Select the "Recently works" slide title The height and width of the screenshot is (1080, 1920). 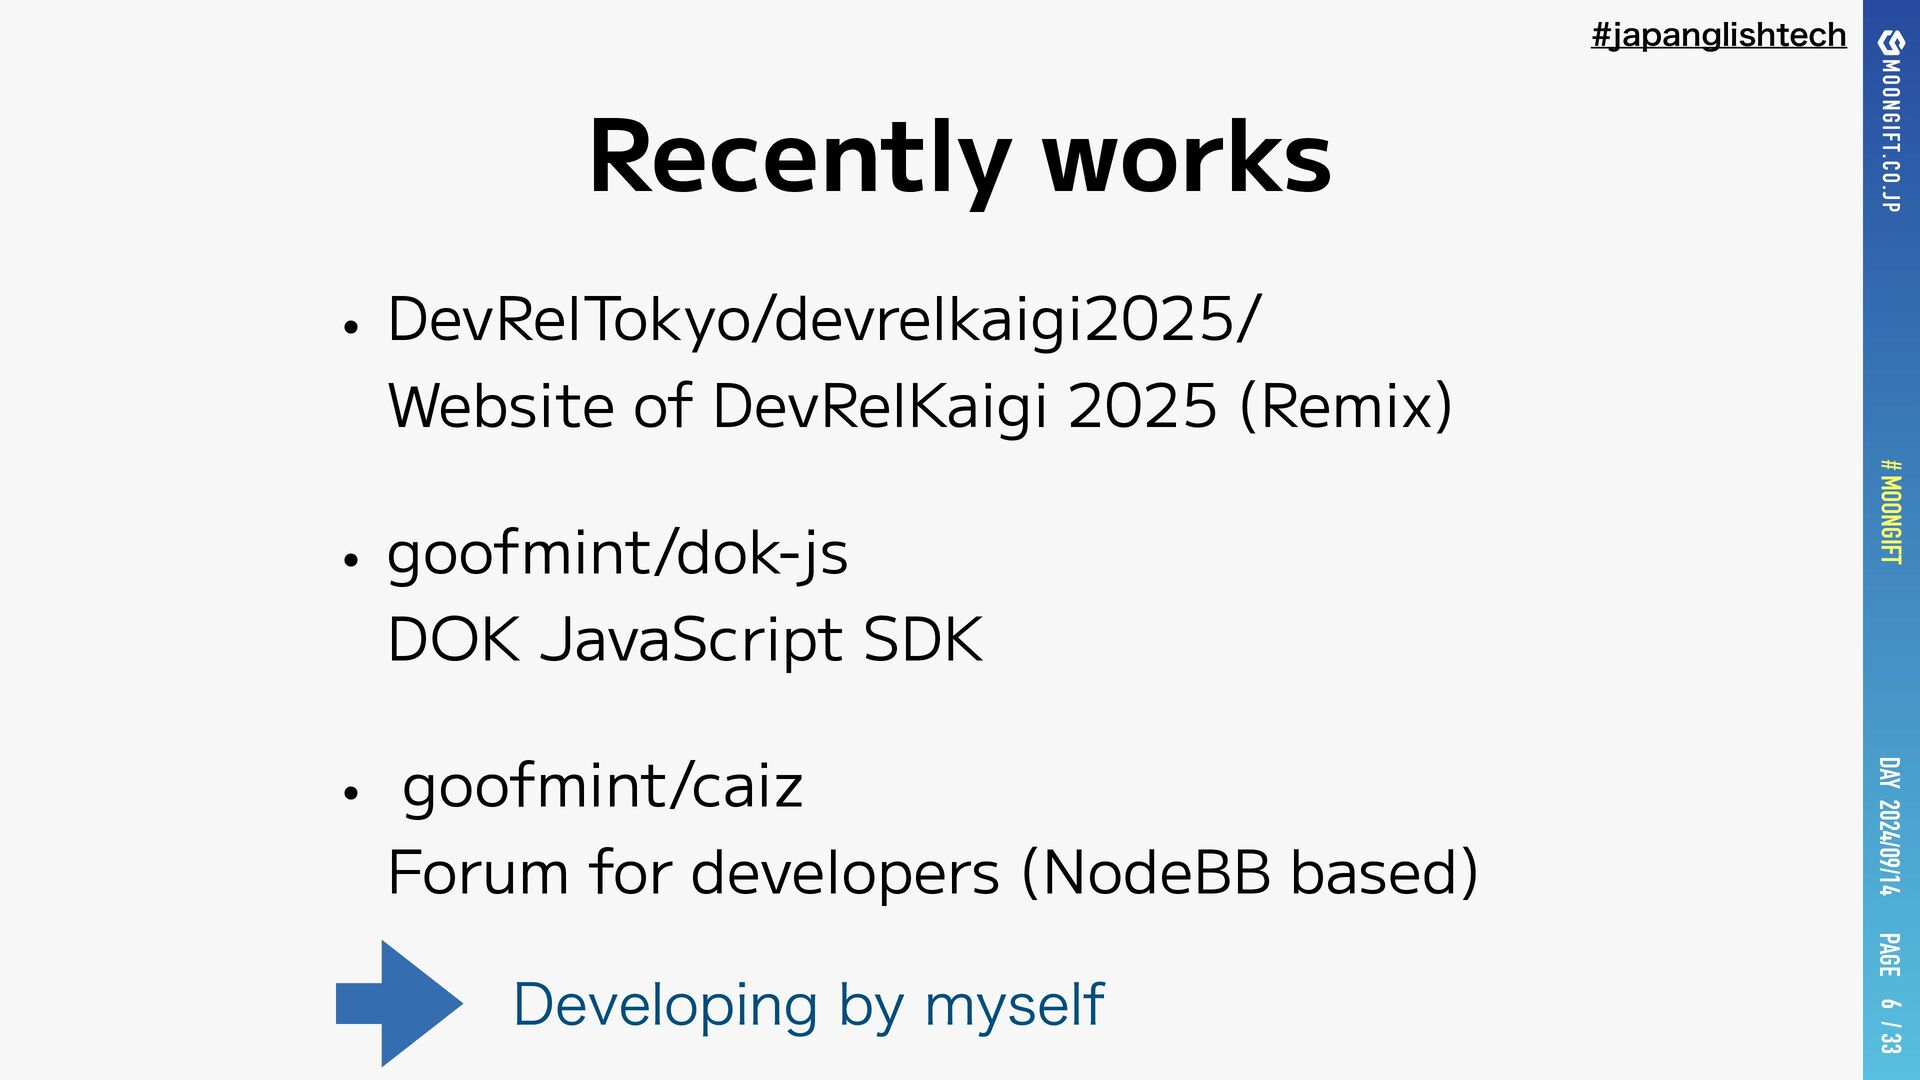(x=960, y=158)
